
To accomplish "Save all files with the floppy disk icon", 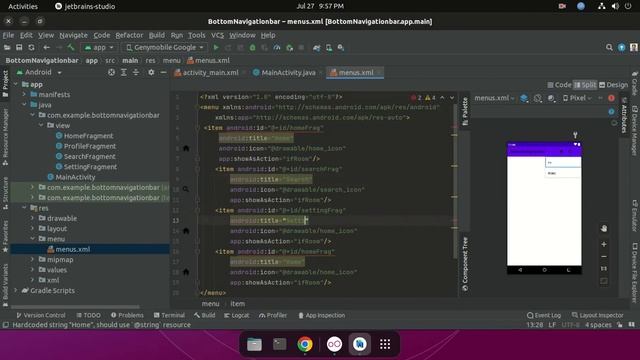I will click(x=19, y=48).
